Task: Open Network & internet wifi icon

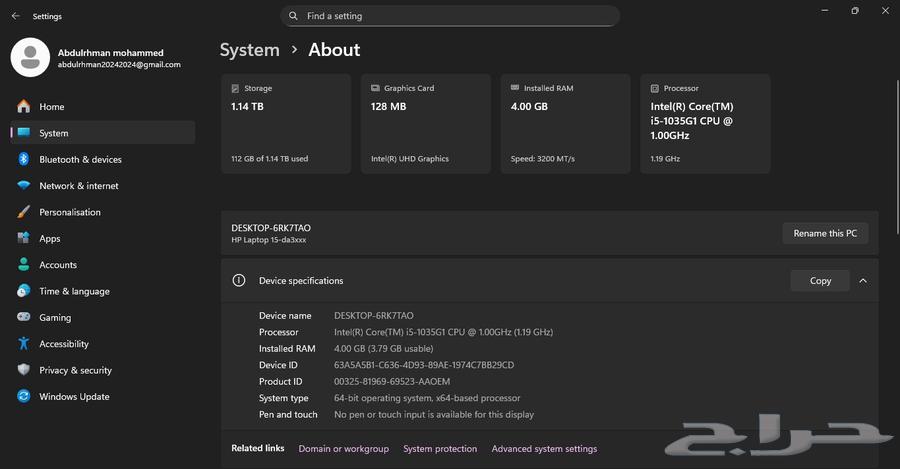Action: (x=23, y=186)
